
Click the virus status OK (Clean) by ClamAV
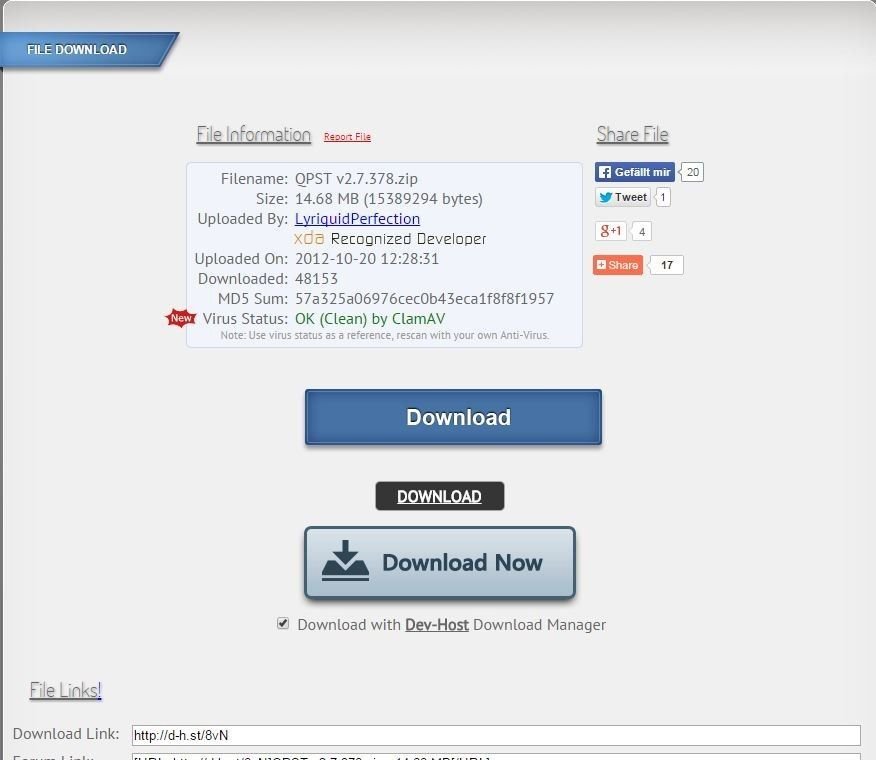pyautogui.click(x=370, y=319)
